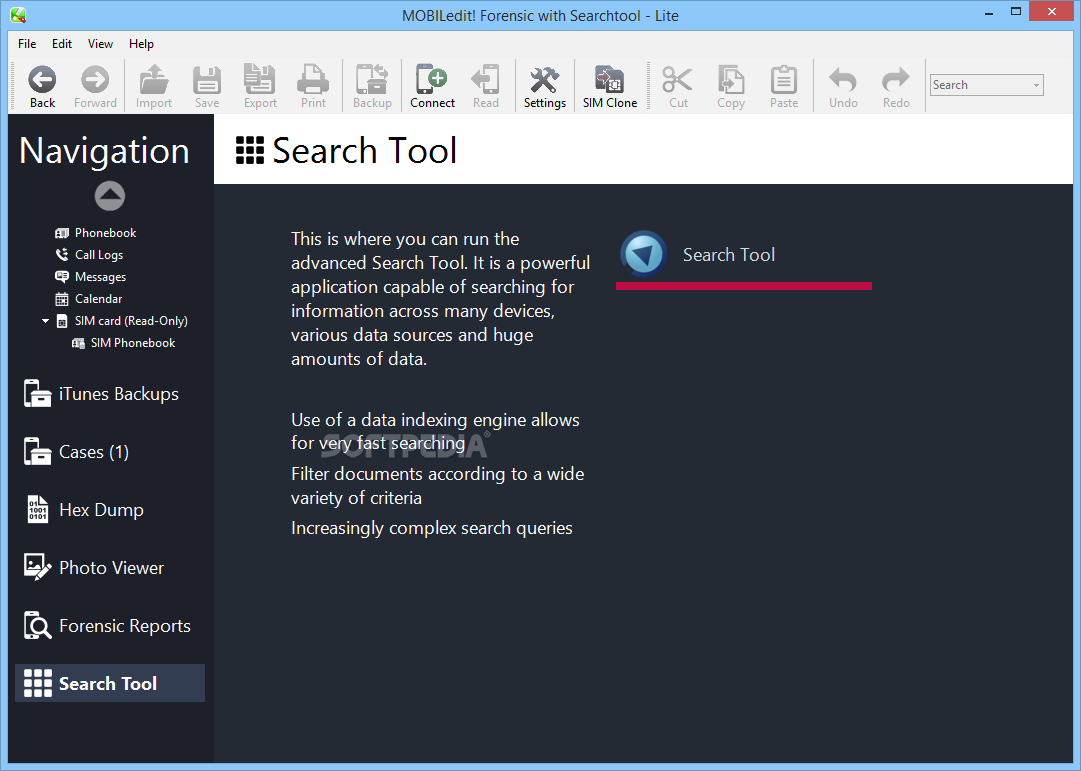
Task: Click the Undo toolbar arrow
Action: [843, 87]
